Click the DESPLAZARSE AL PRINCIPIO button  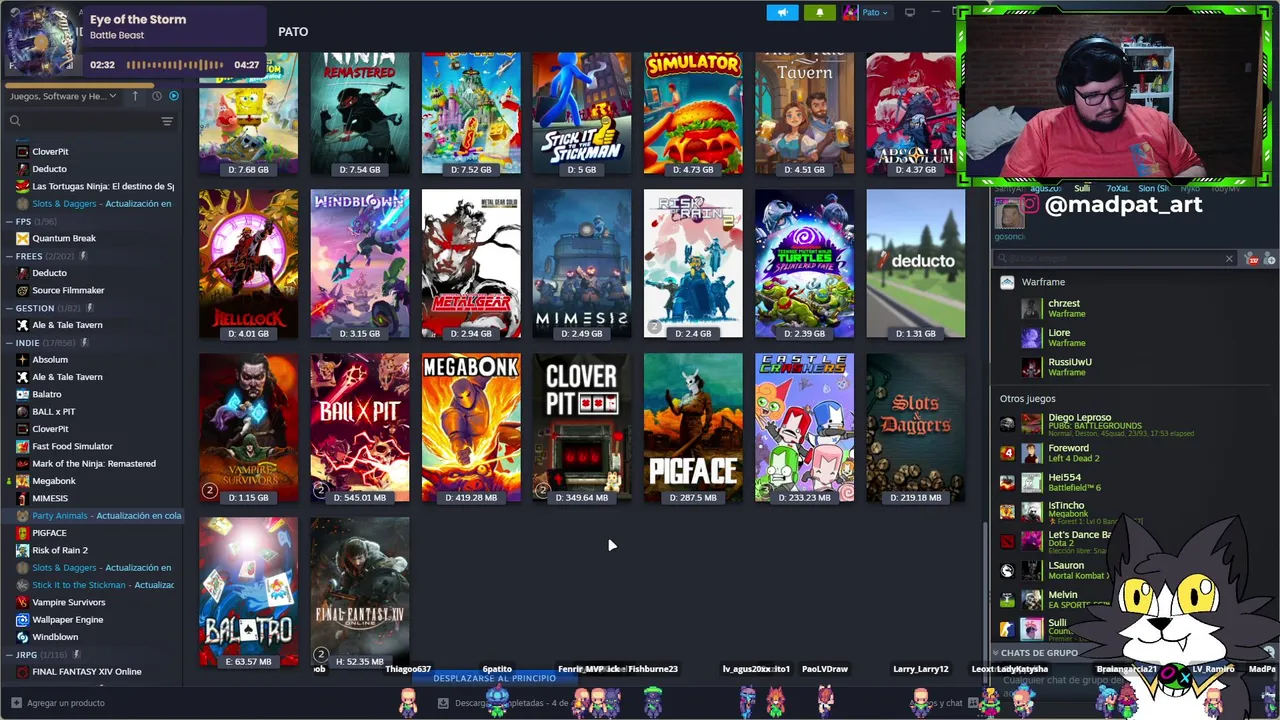point(494,678)
